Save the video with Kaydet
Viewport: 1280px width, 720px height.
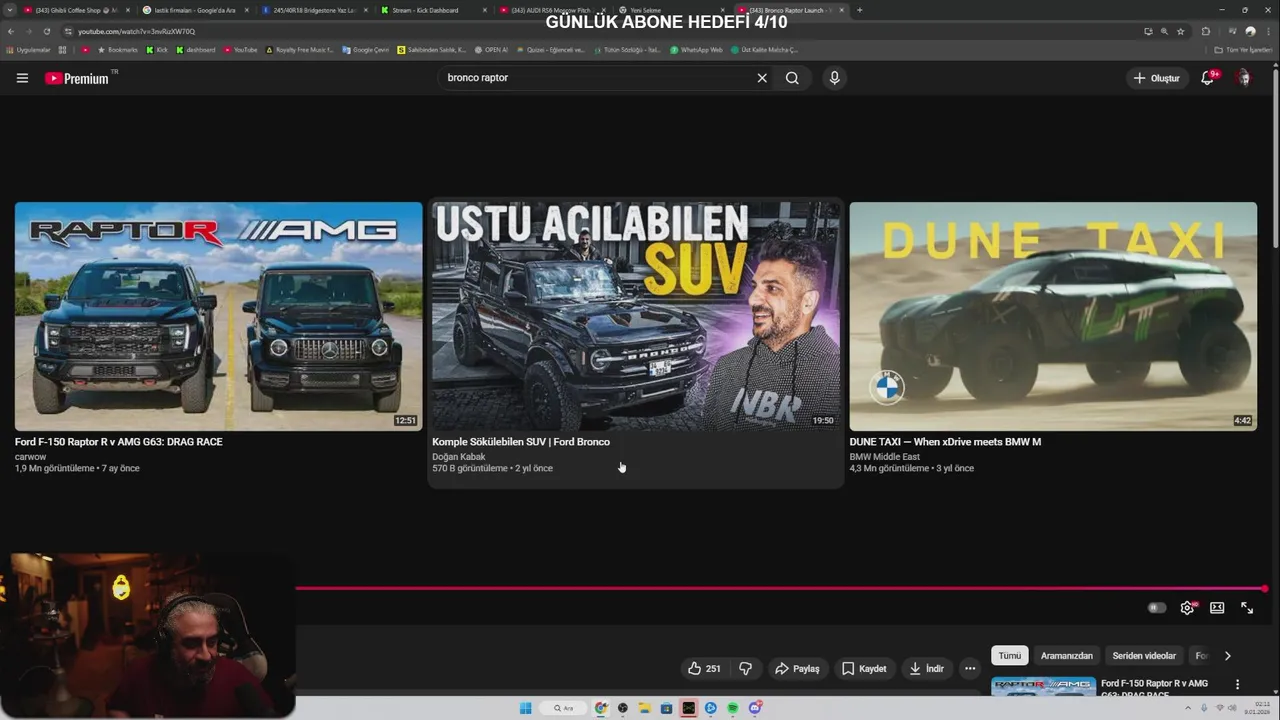[864, 668]
